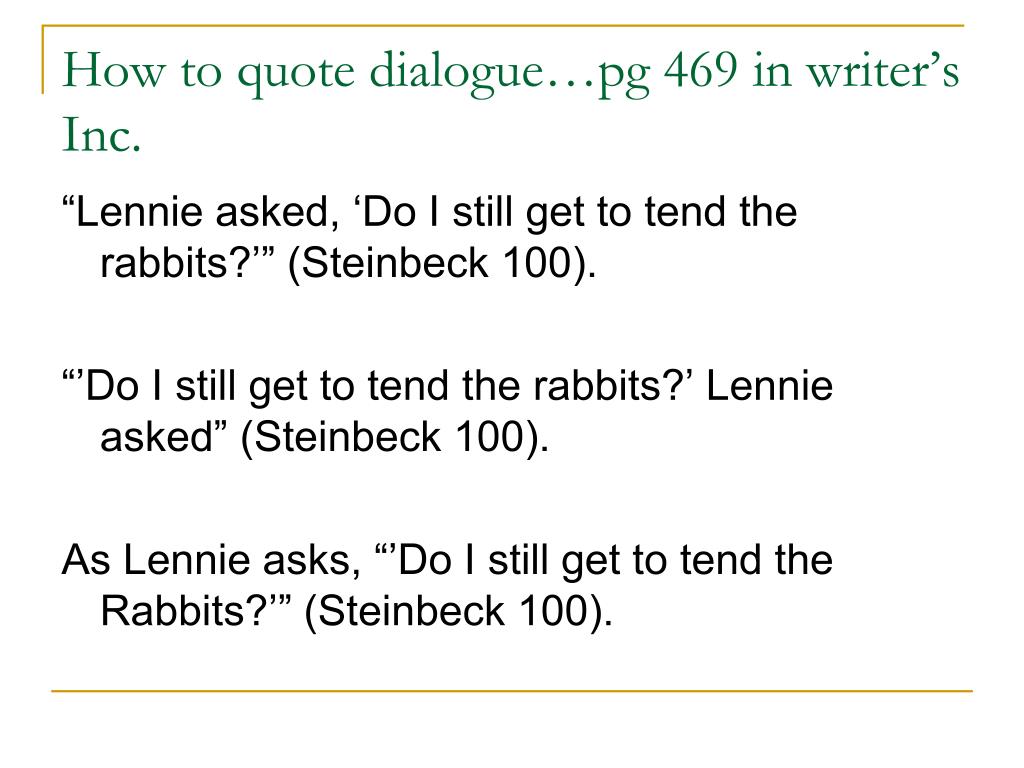
Task: Click the word "asked" before the second citation
Action: [x=156, y=436]
